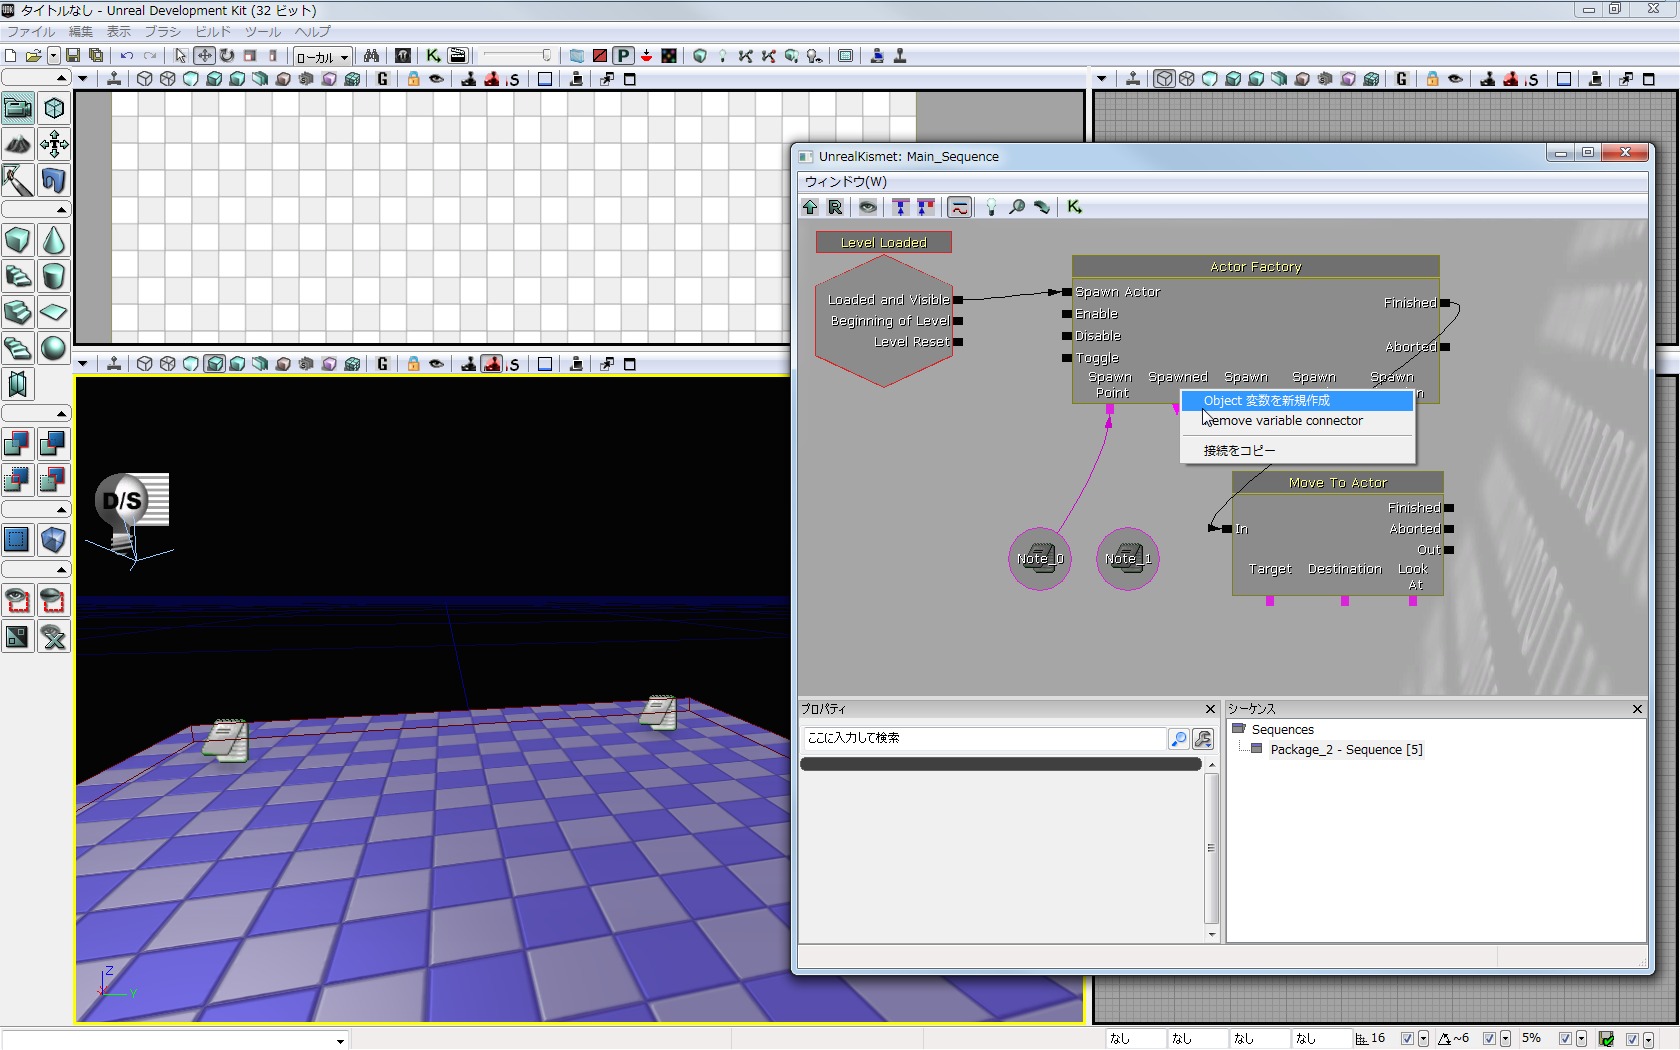The height and width of the screenshot is (1050, 1680).
Task: Choose '接続をコピー' from context menu
Action: pos(1239,451)
